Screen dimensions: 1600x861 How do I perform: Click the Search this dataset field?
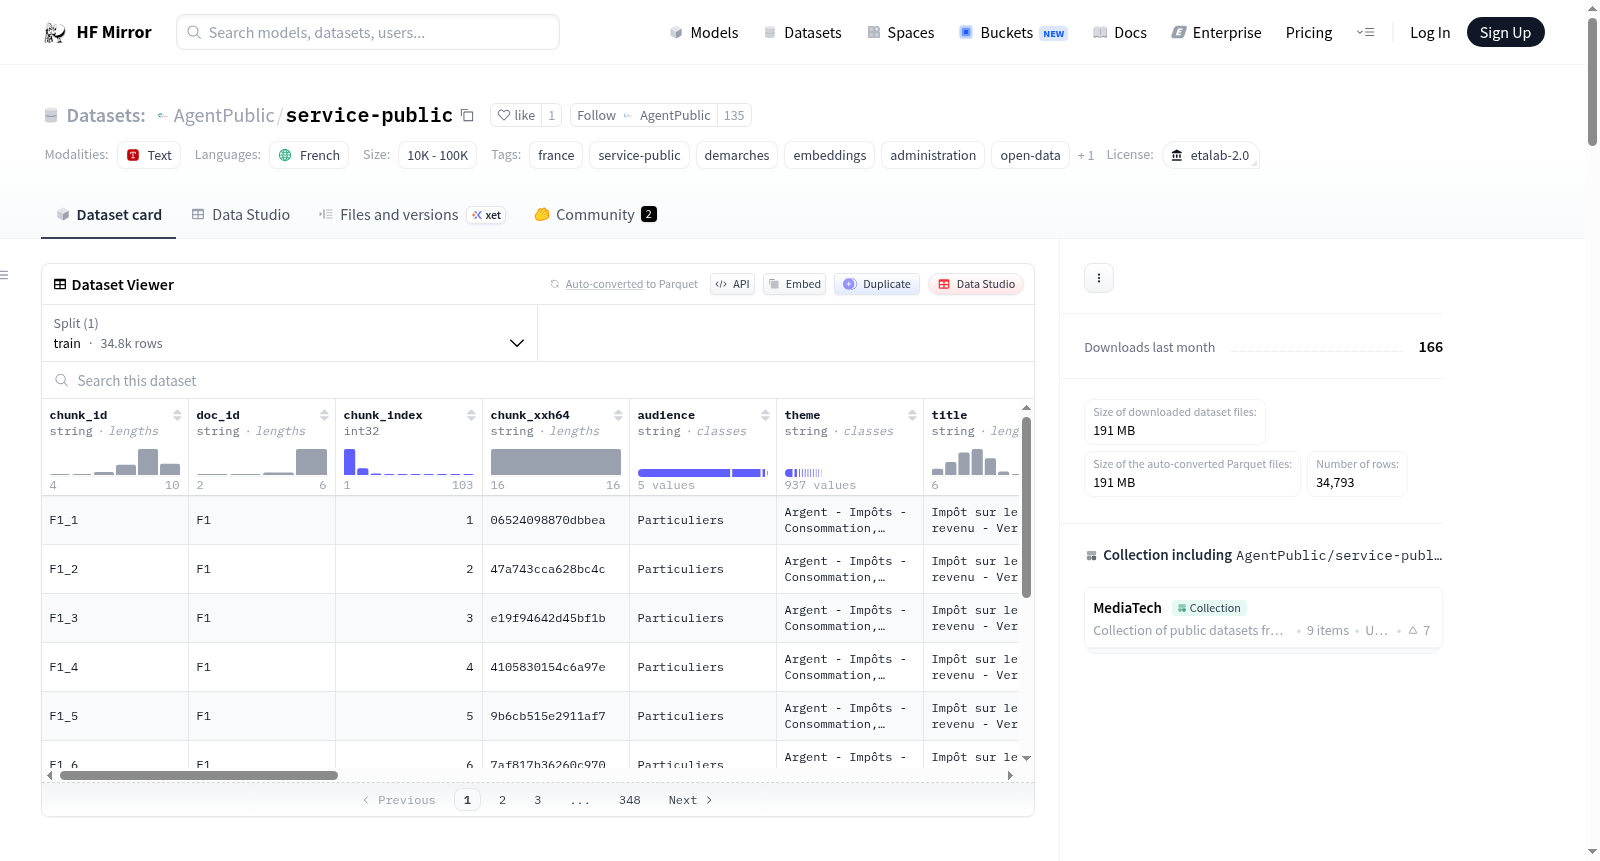coord(538,381)
